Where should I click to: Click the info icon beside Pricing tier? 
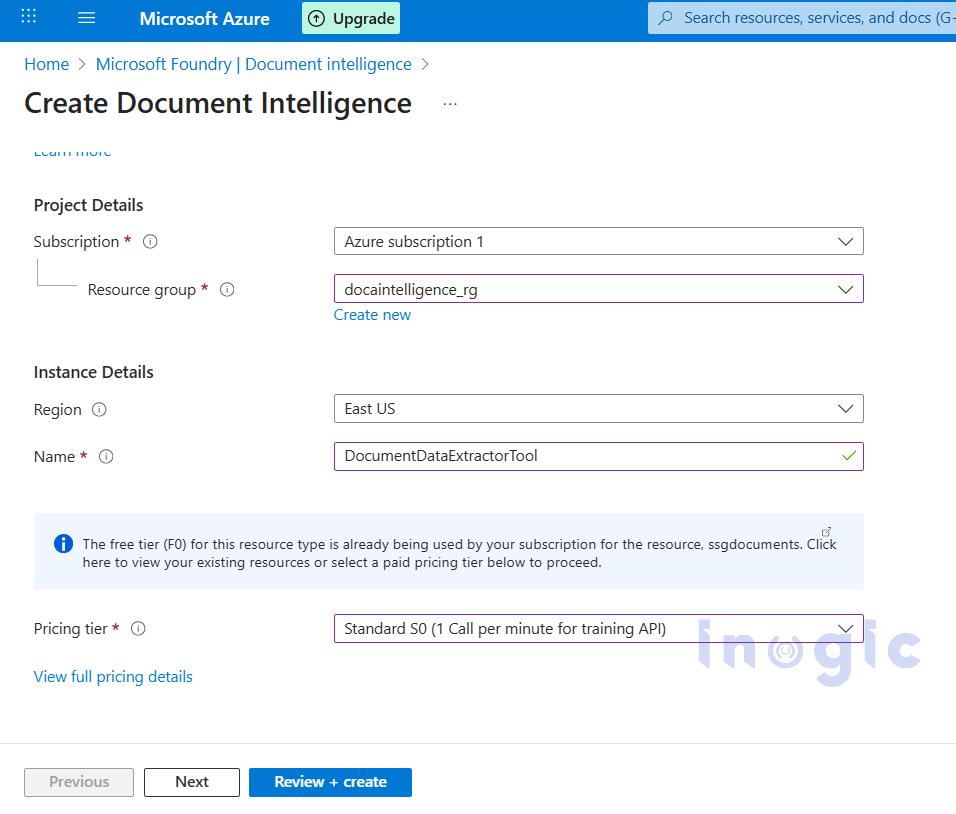point(138,628)
